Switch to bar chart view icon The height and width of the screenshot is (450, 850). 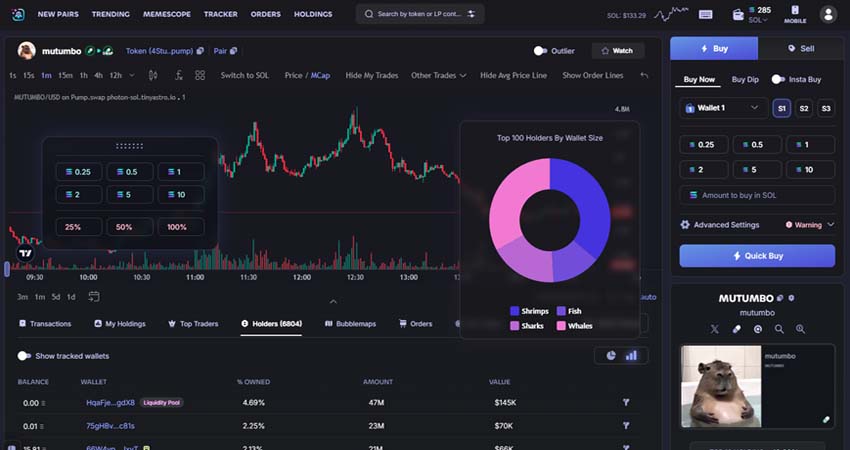point(631,355)
